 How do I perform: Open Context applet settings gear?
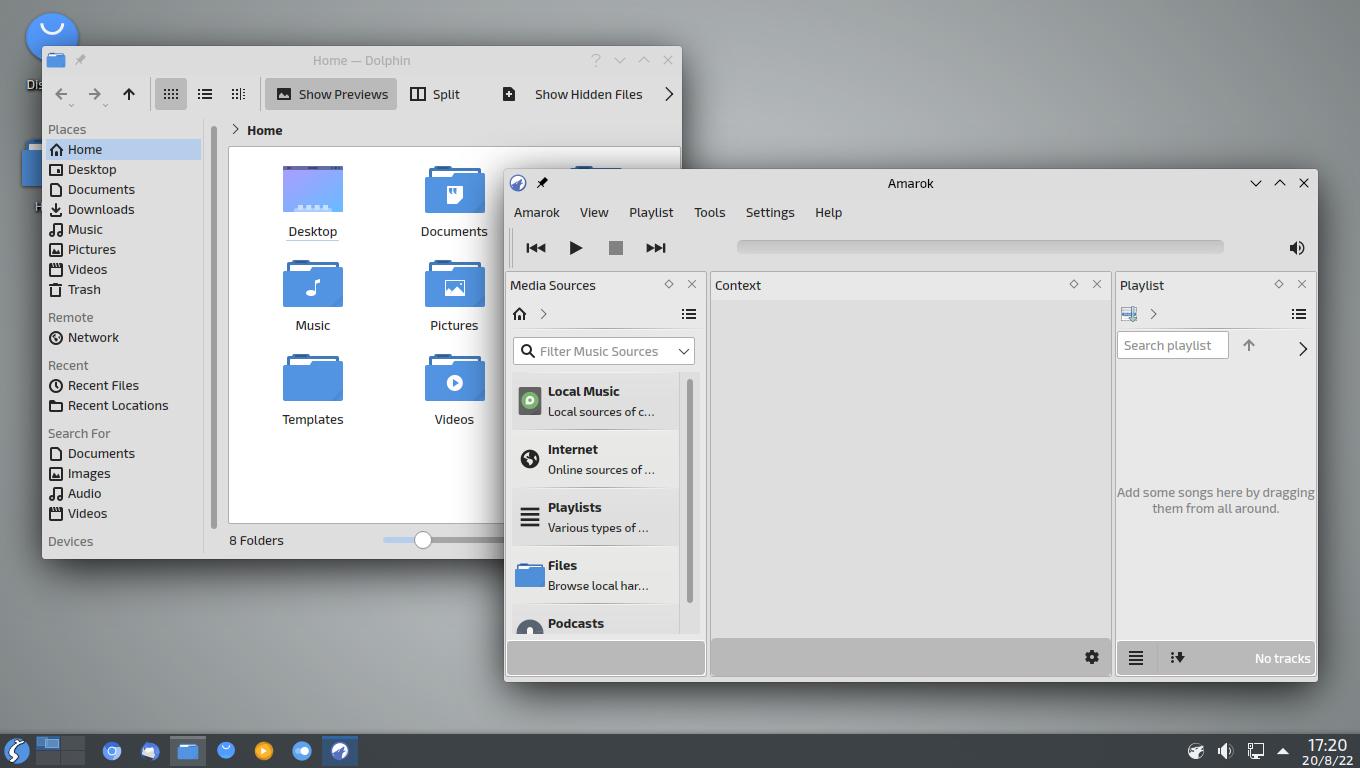coord(1092,657)
